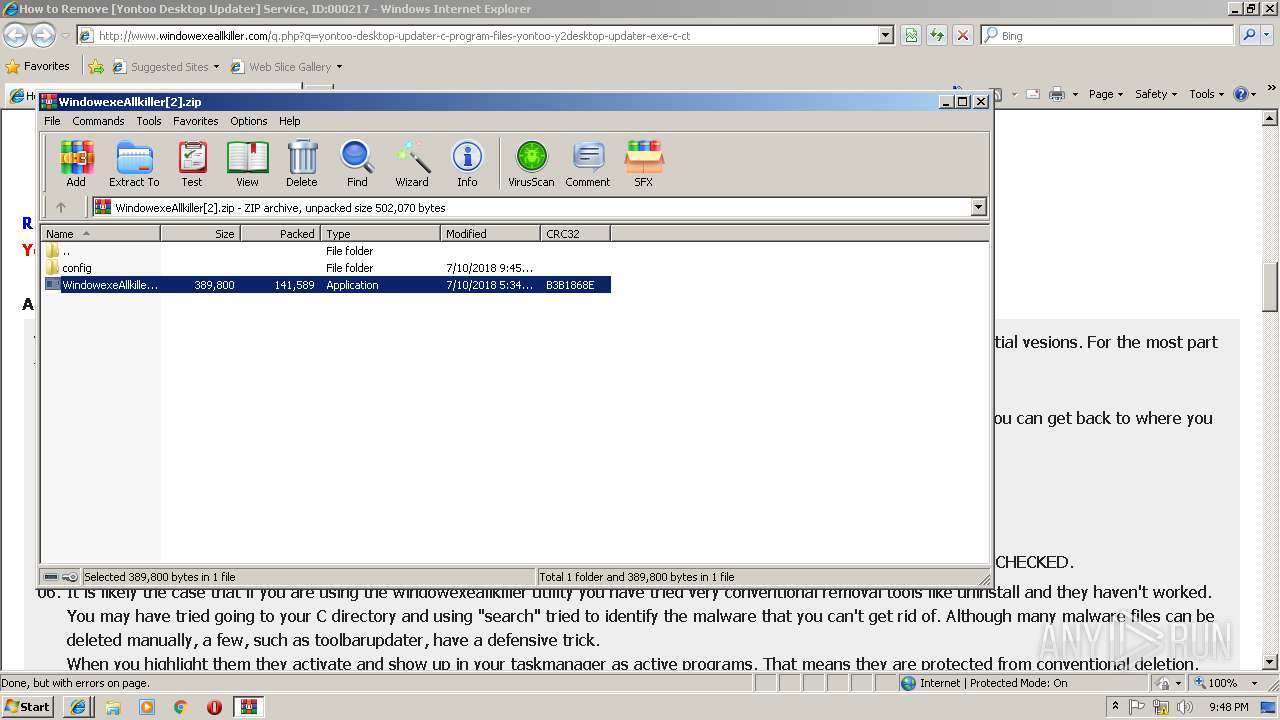Open the WinRAR Tools menu
Image resolution: width=1280 pixels, height=720 pixels.
point(149,121)
